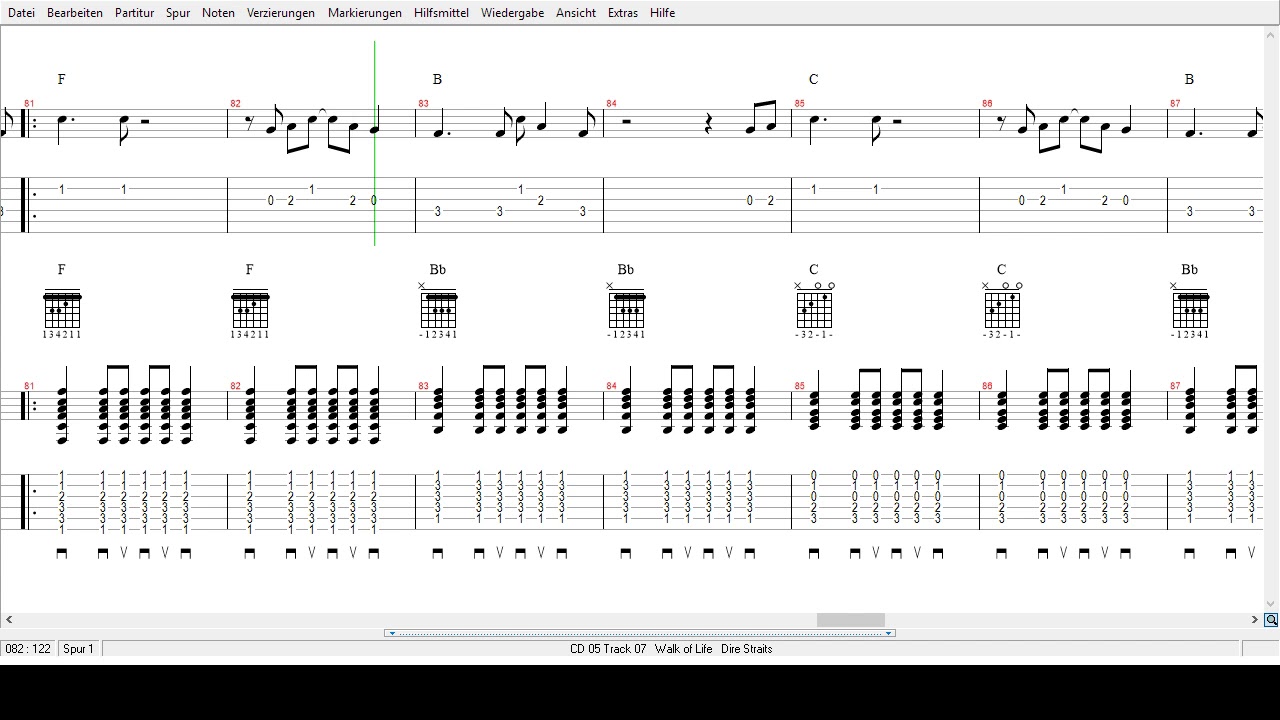Open the Hilfe menu

[x=662, y=13]
